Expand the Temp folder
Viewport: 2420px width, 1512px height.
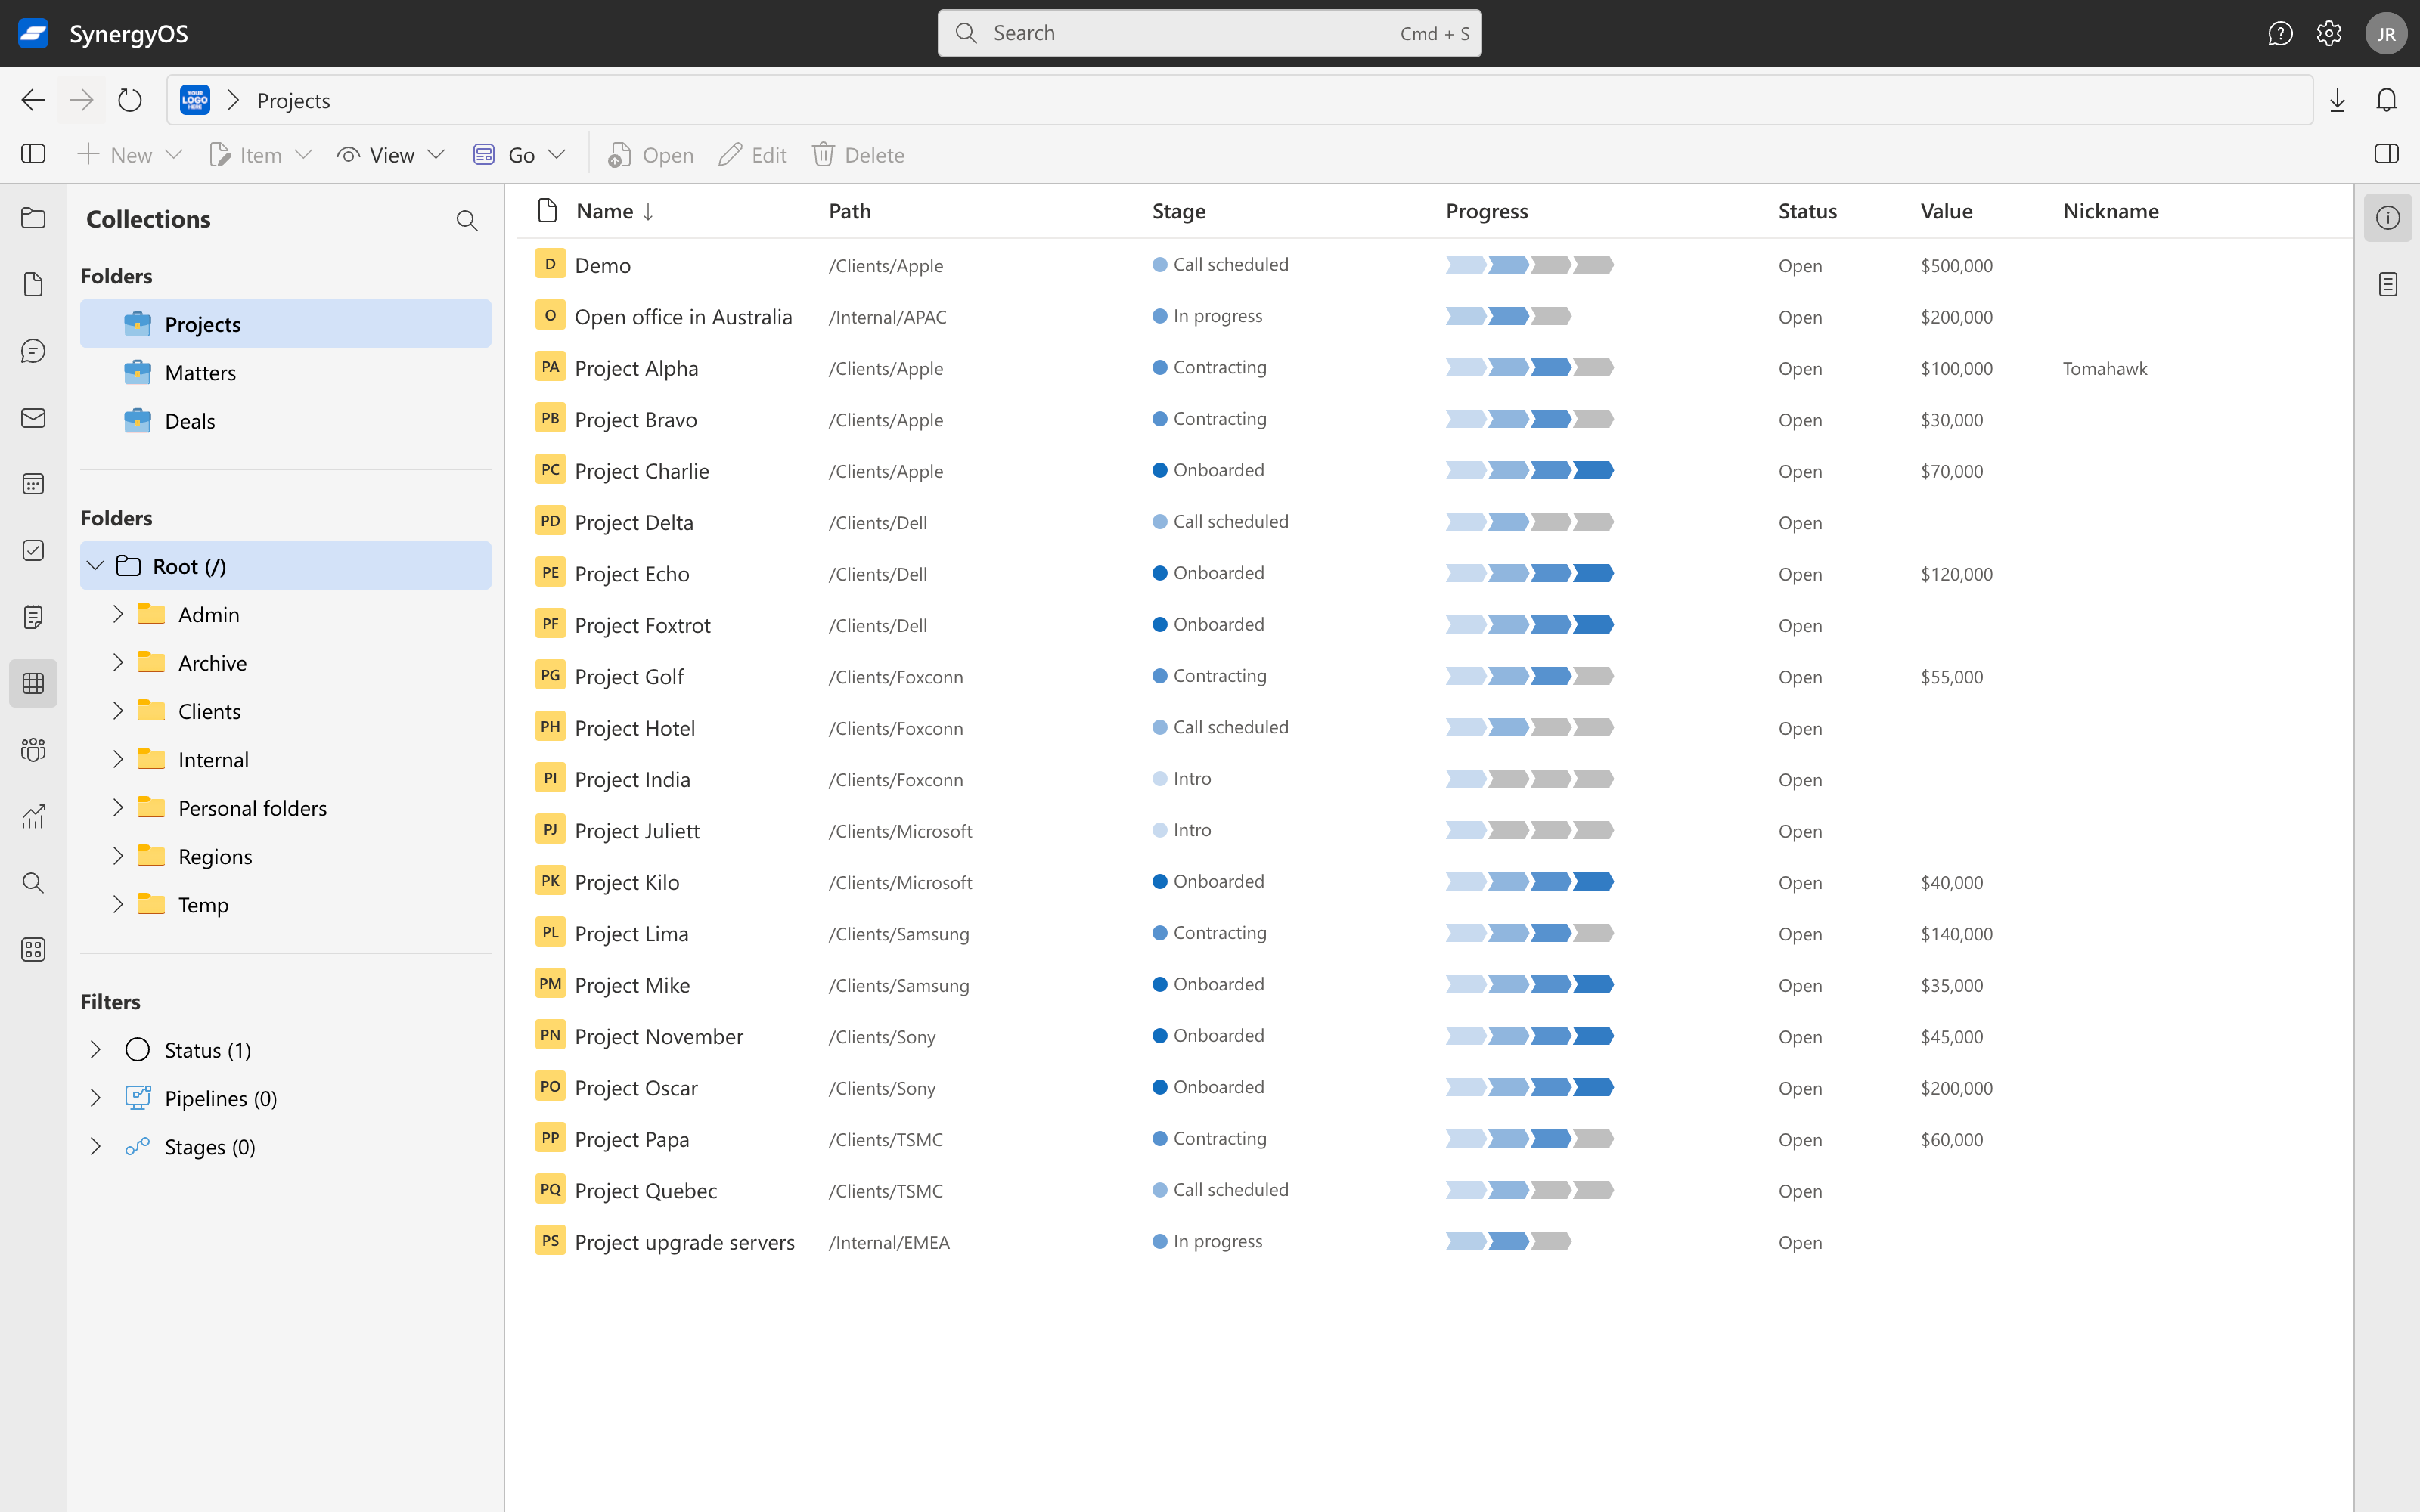tap(118, 904)
